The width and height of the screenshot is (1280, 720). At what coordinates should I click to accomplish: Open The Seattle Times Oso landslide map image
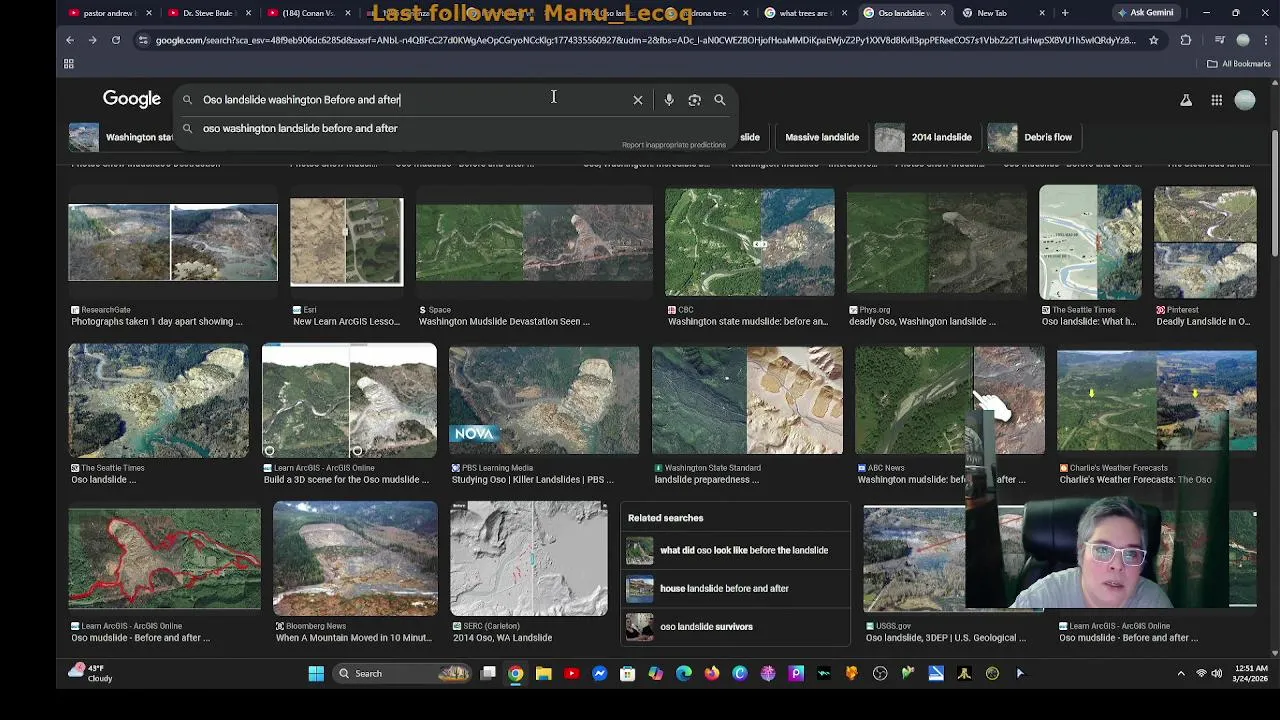pyautogui.click(x=1090, y=242)
